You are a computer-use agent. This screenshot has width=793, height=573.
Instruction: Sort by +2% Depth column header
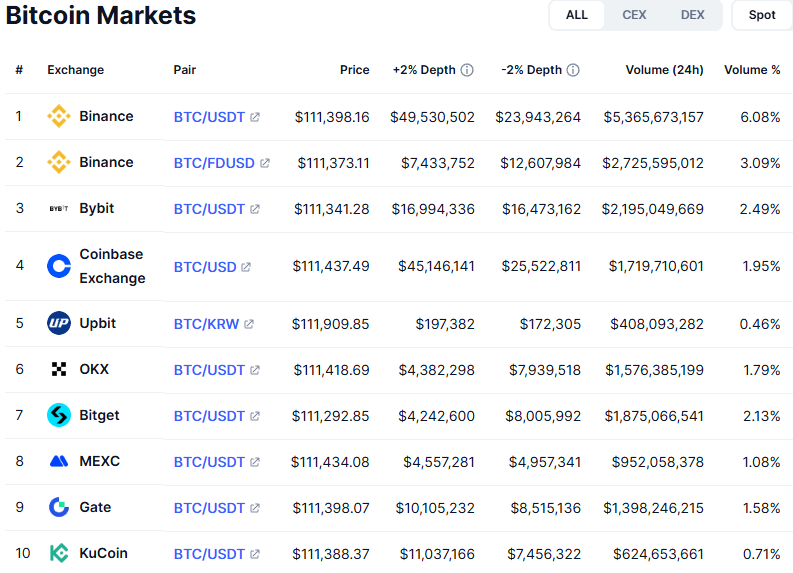coord(424,70)
